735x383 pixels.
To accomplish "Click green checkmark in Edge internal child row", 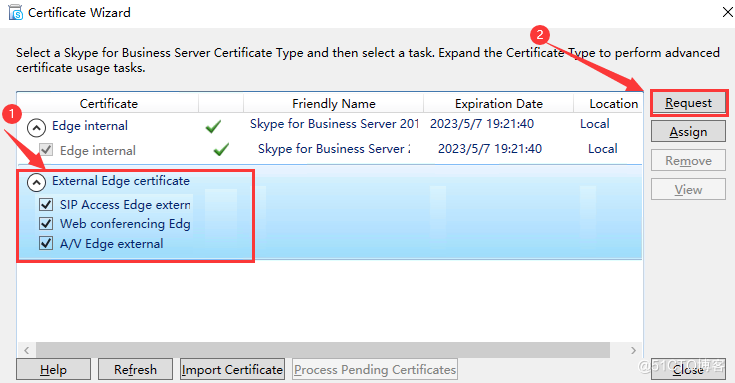I will point(221,150).
